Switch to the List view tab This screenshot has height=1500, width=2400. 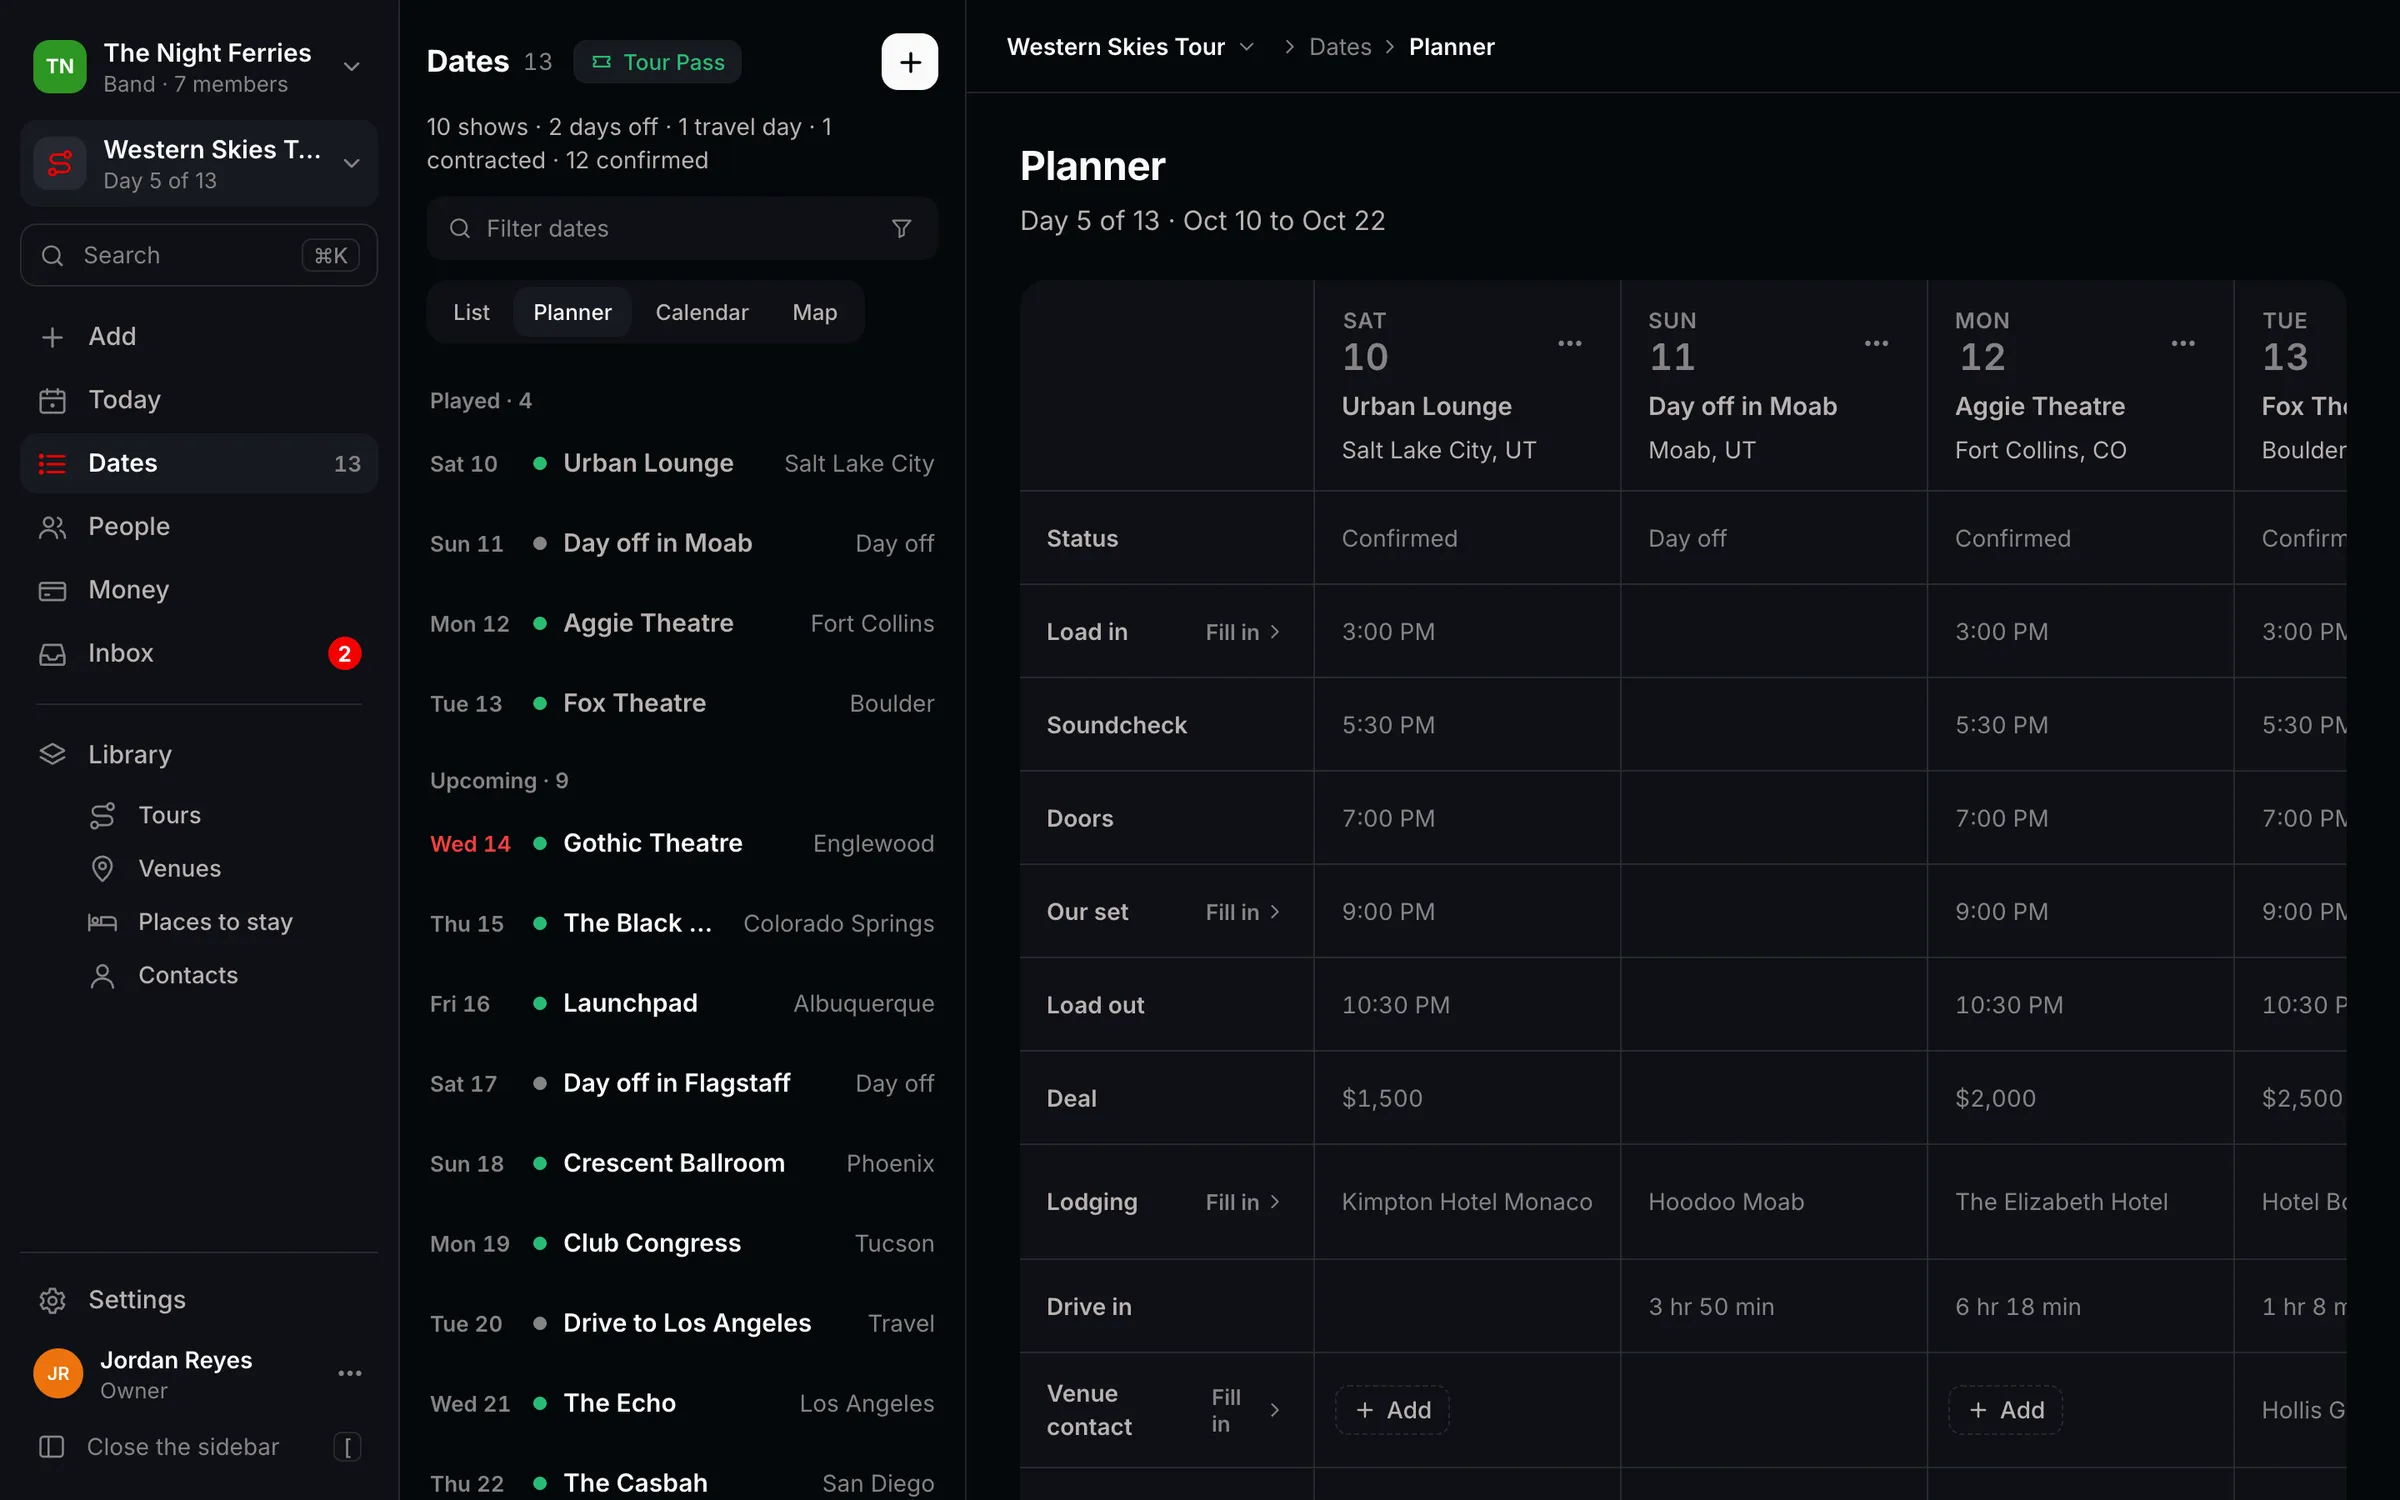point(471,312)
